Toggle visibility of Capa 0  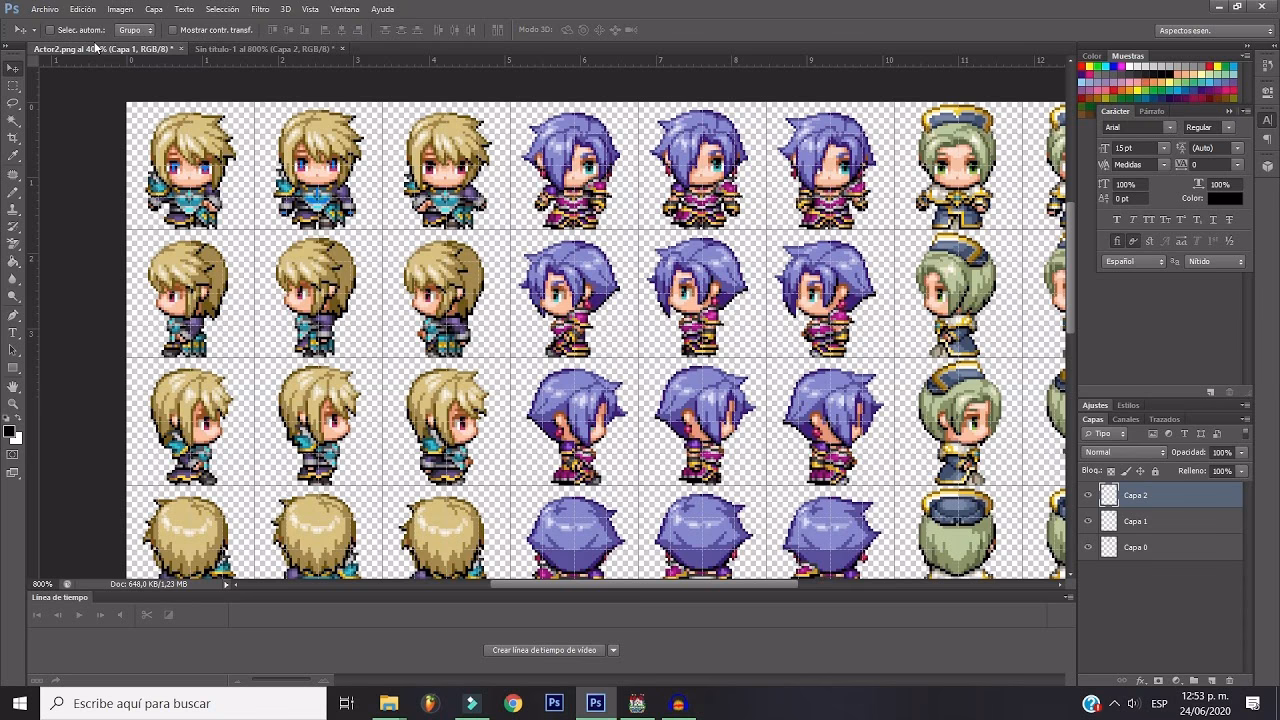(x=1088, y=547)
